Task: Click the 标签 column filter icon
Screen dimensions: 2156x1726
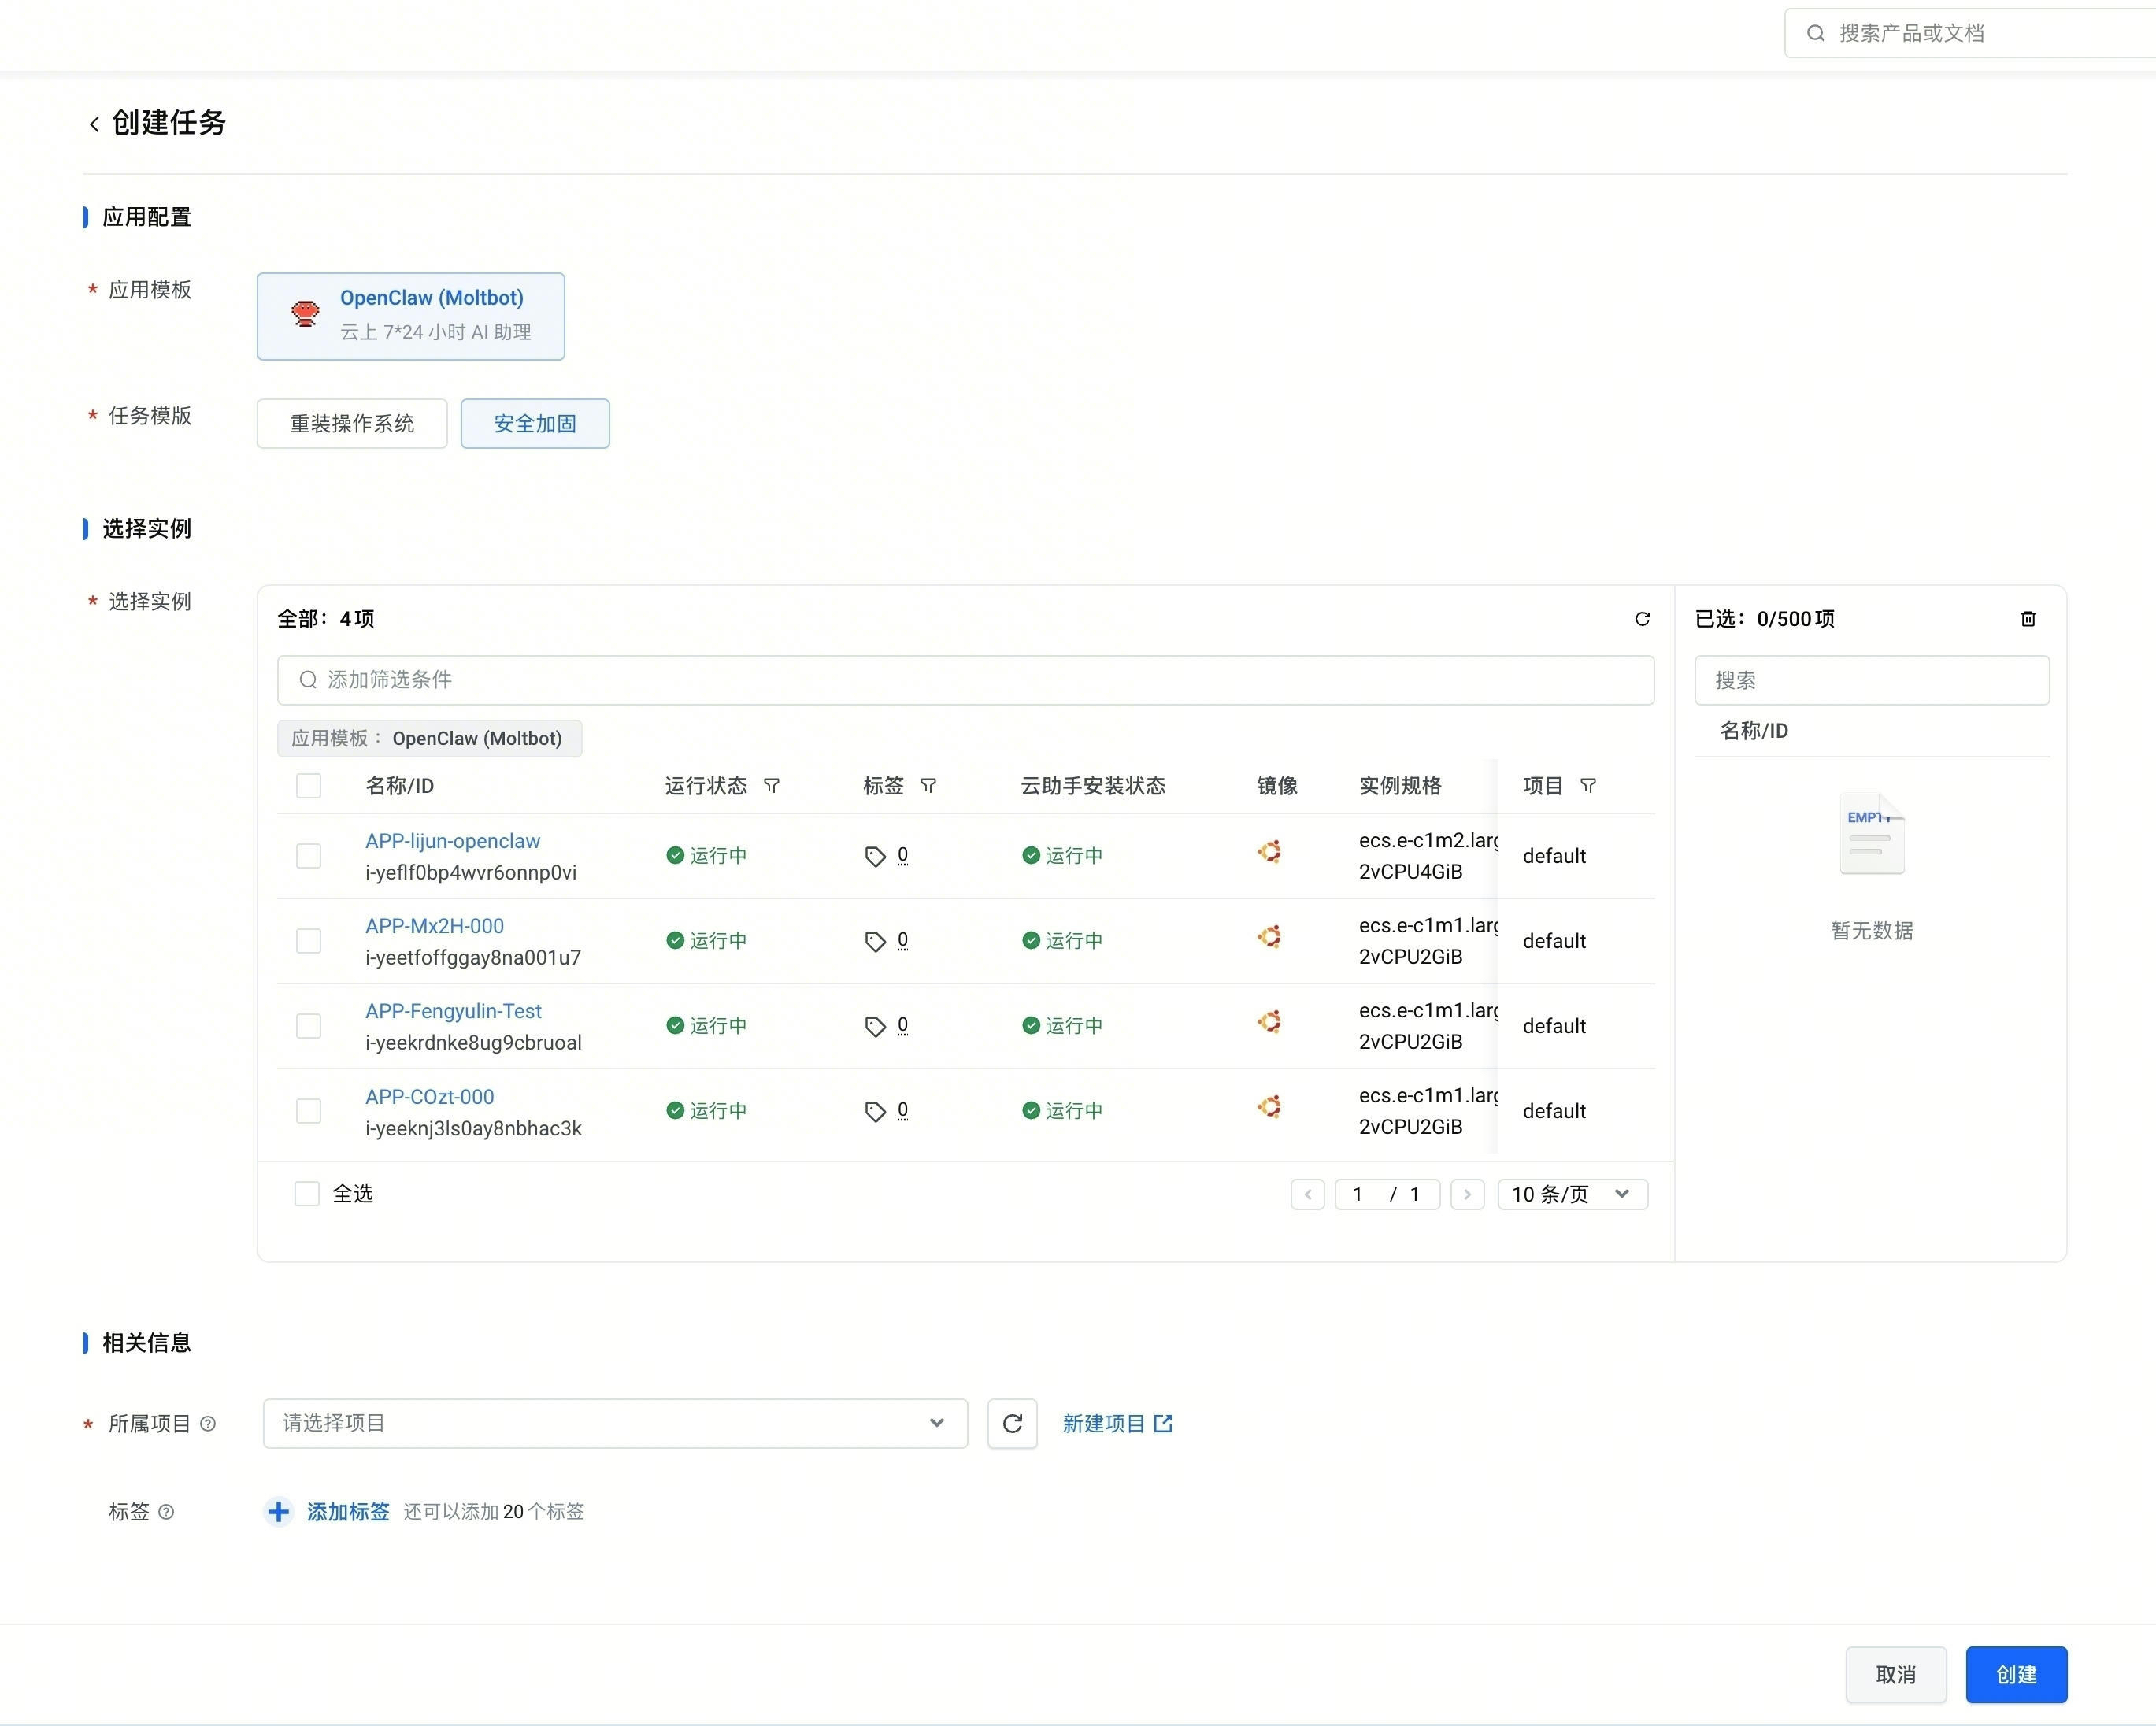Action: (x=928, y=786)
